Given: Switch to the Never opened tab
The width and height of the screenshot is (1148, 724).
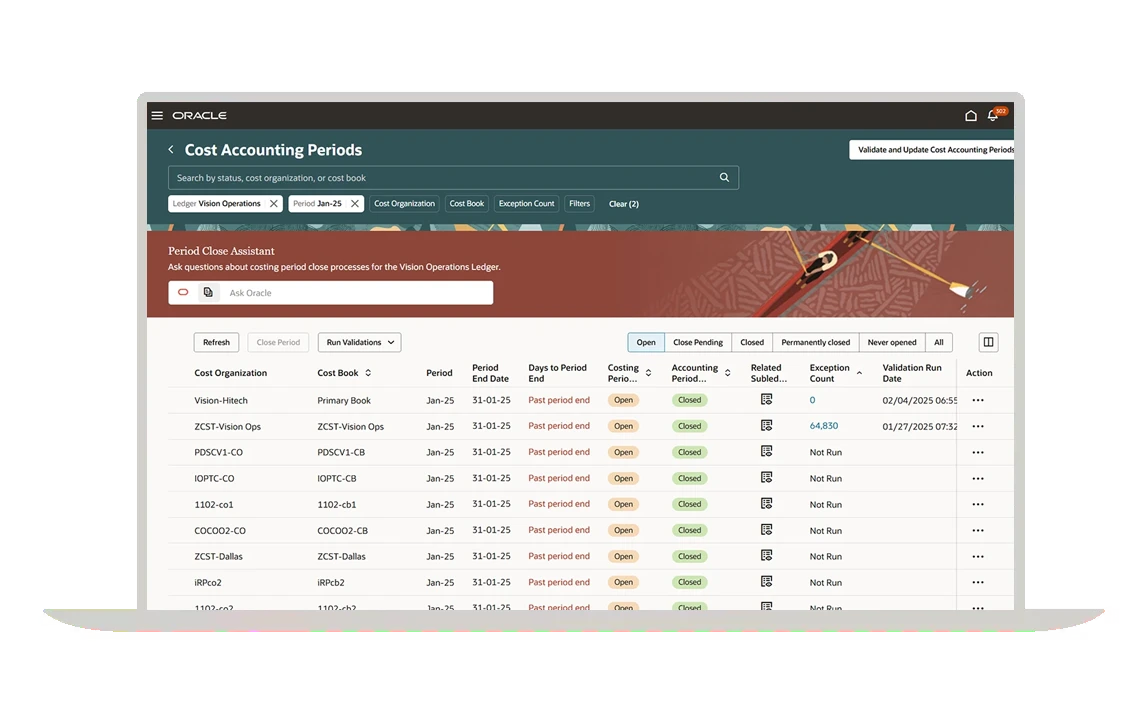Looking at the screenshot, I should tap(892, 342).
